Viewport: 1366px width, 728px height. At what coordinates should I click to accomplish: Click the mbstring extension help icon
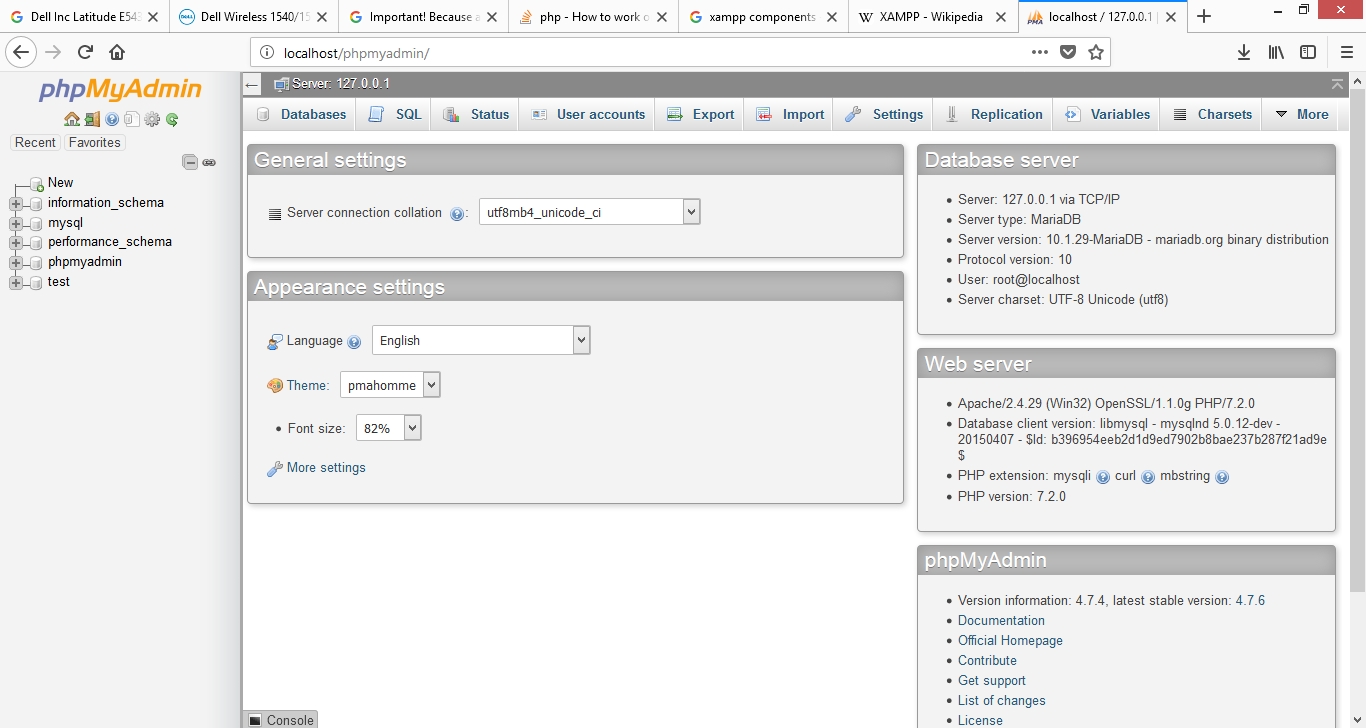pyautogui.click(x=1222, y=477)
